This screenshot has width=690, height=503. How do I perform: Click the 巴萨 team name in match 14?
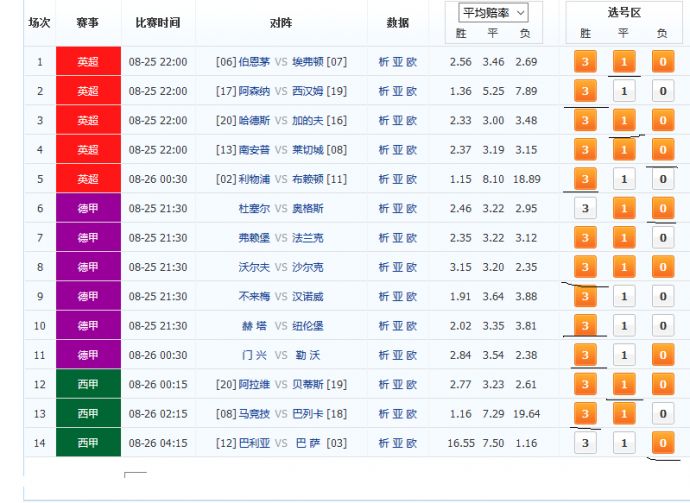pyautogui.click(x=306, y=442)
